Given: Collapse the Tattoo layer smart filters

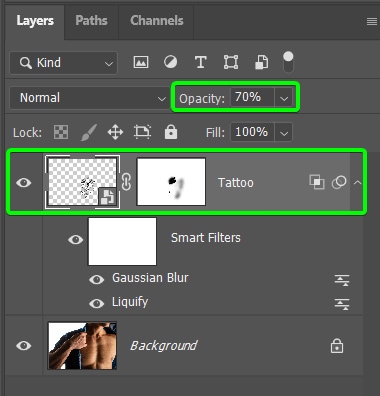Looking at the screenshot, I should pos(357,182).
